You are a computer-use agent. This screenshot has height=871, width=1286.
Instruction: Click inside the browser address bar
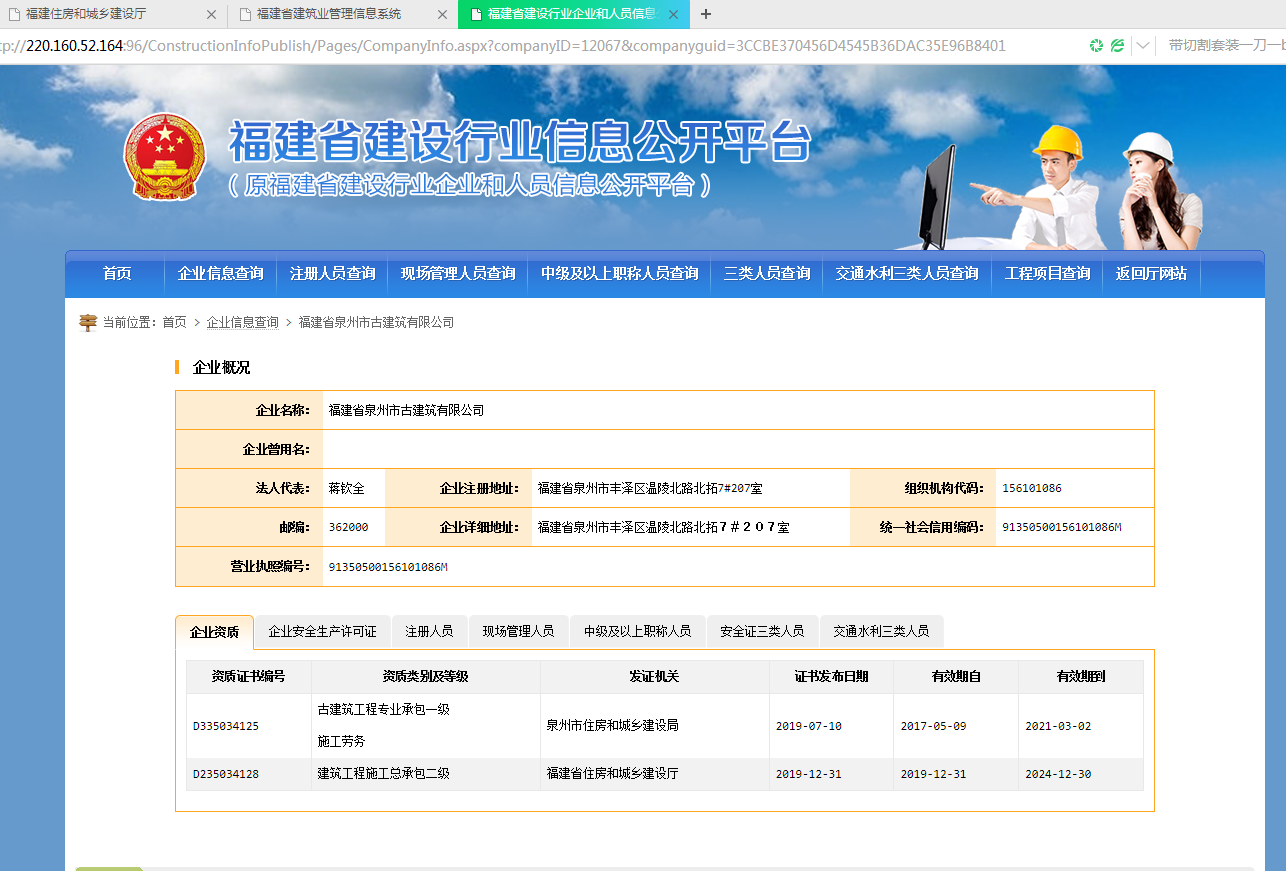[x=500, y=45]
